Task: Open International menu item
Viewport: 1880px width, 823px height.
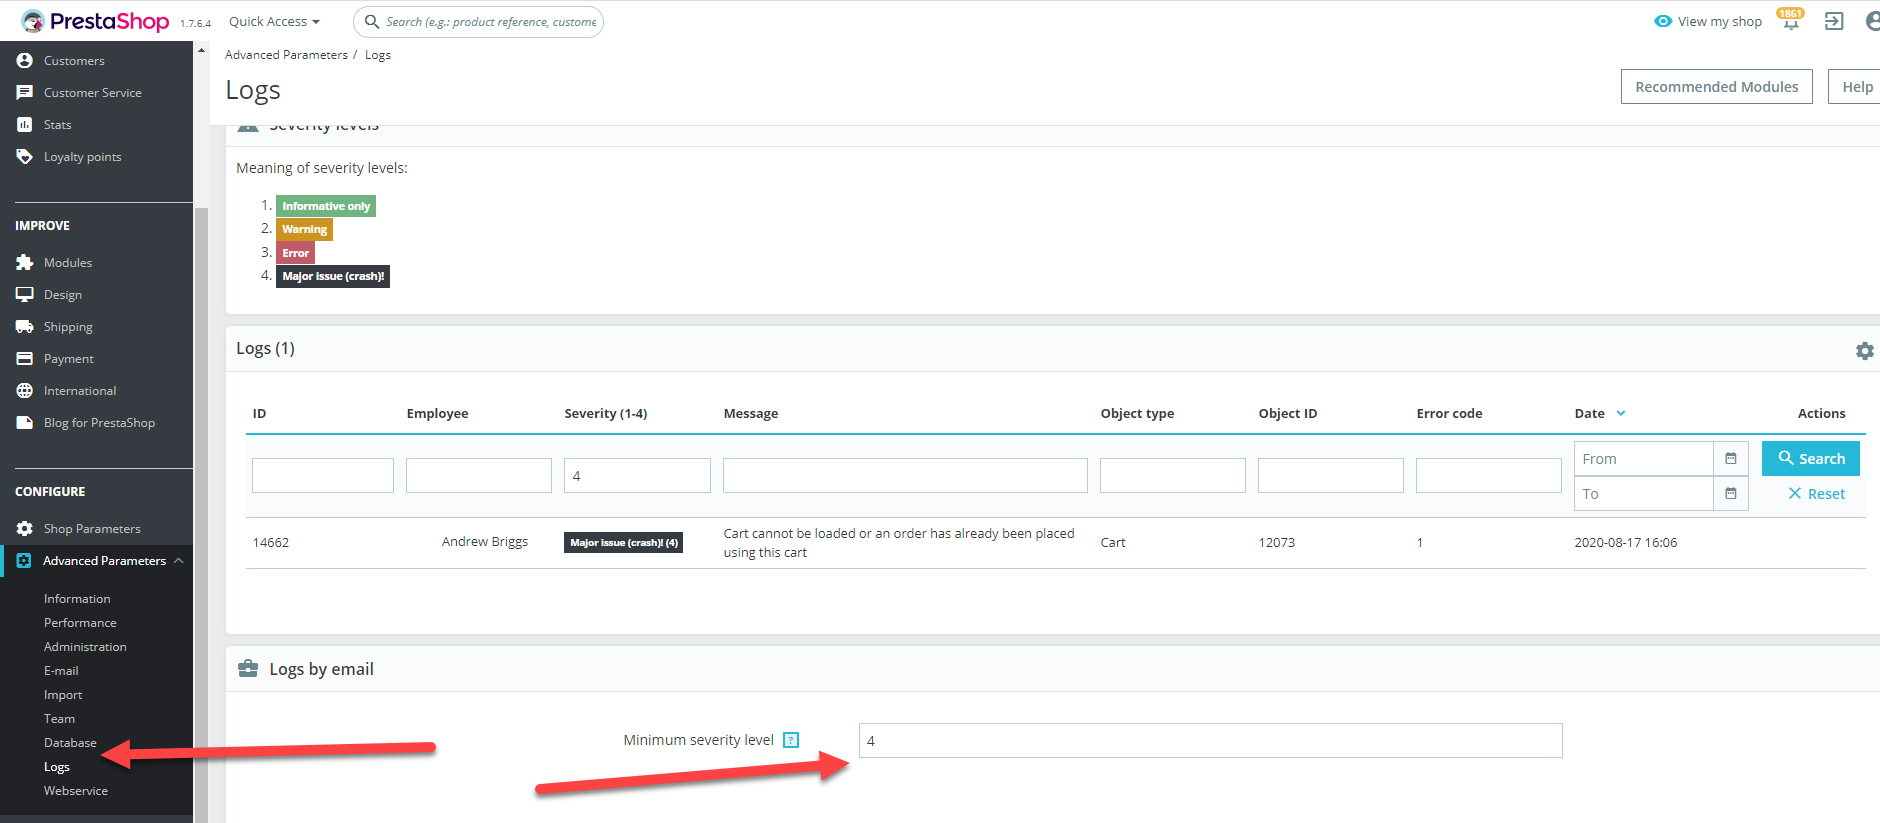Action: coord(80,391)
